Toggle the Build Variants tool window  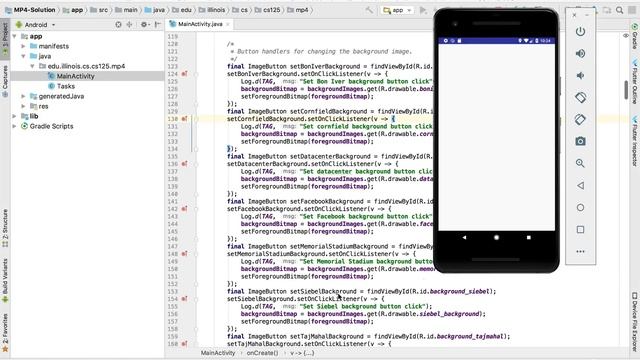point(5,280)
